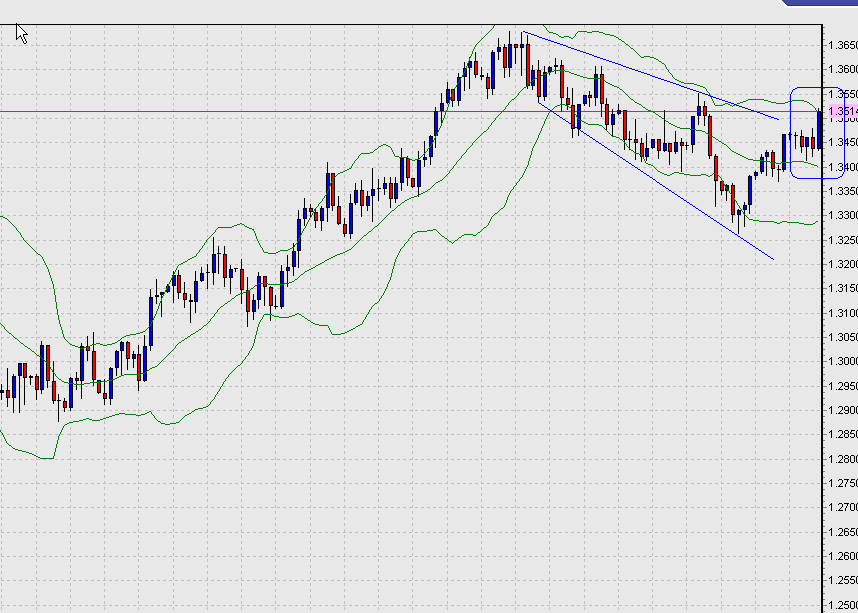Click the latest tall blue candlestick at chart edge
858x613 pixels.
click(819, 129)
